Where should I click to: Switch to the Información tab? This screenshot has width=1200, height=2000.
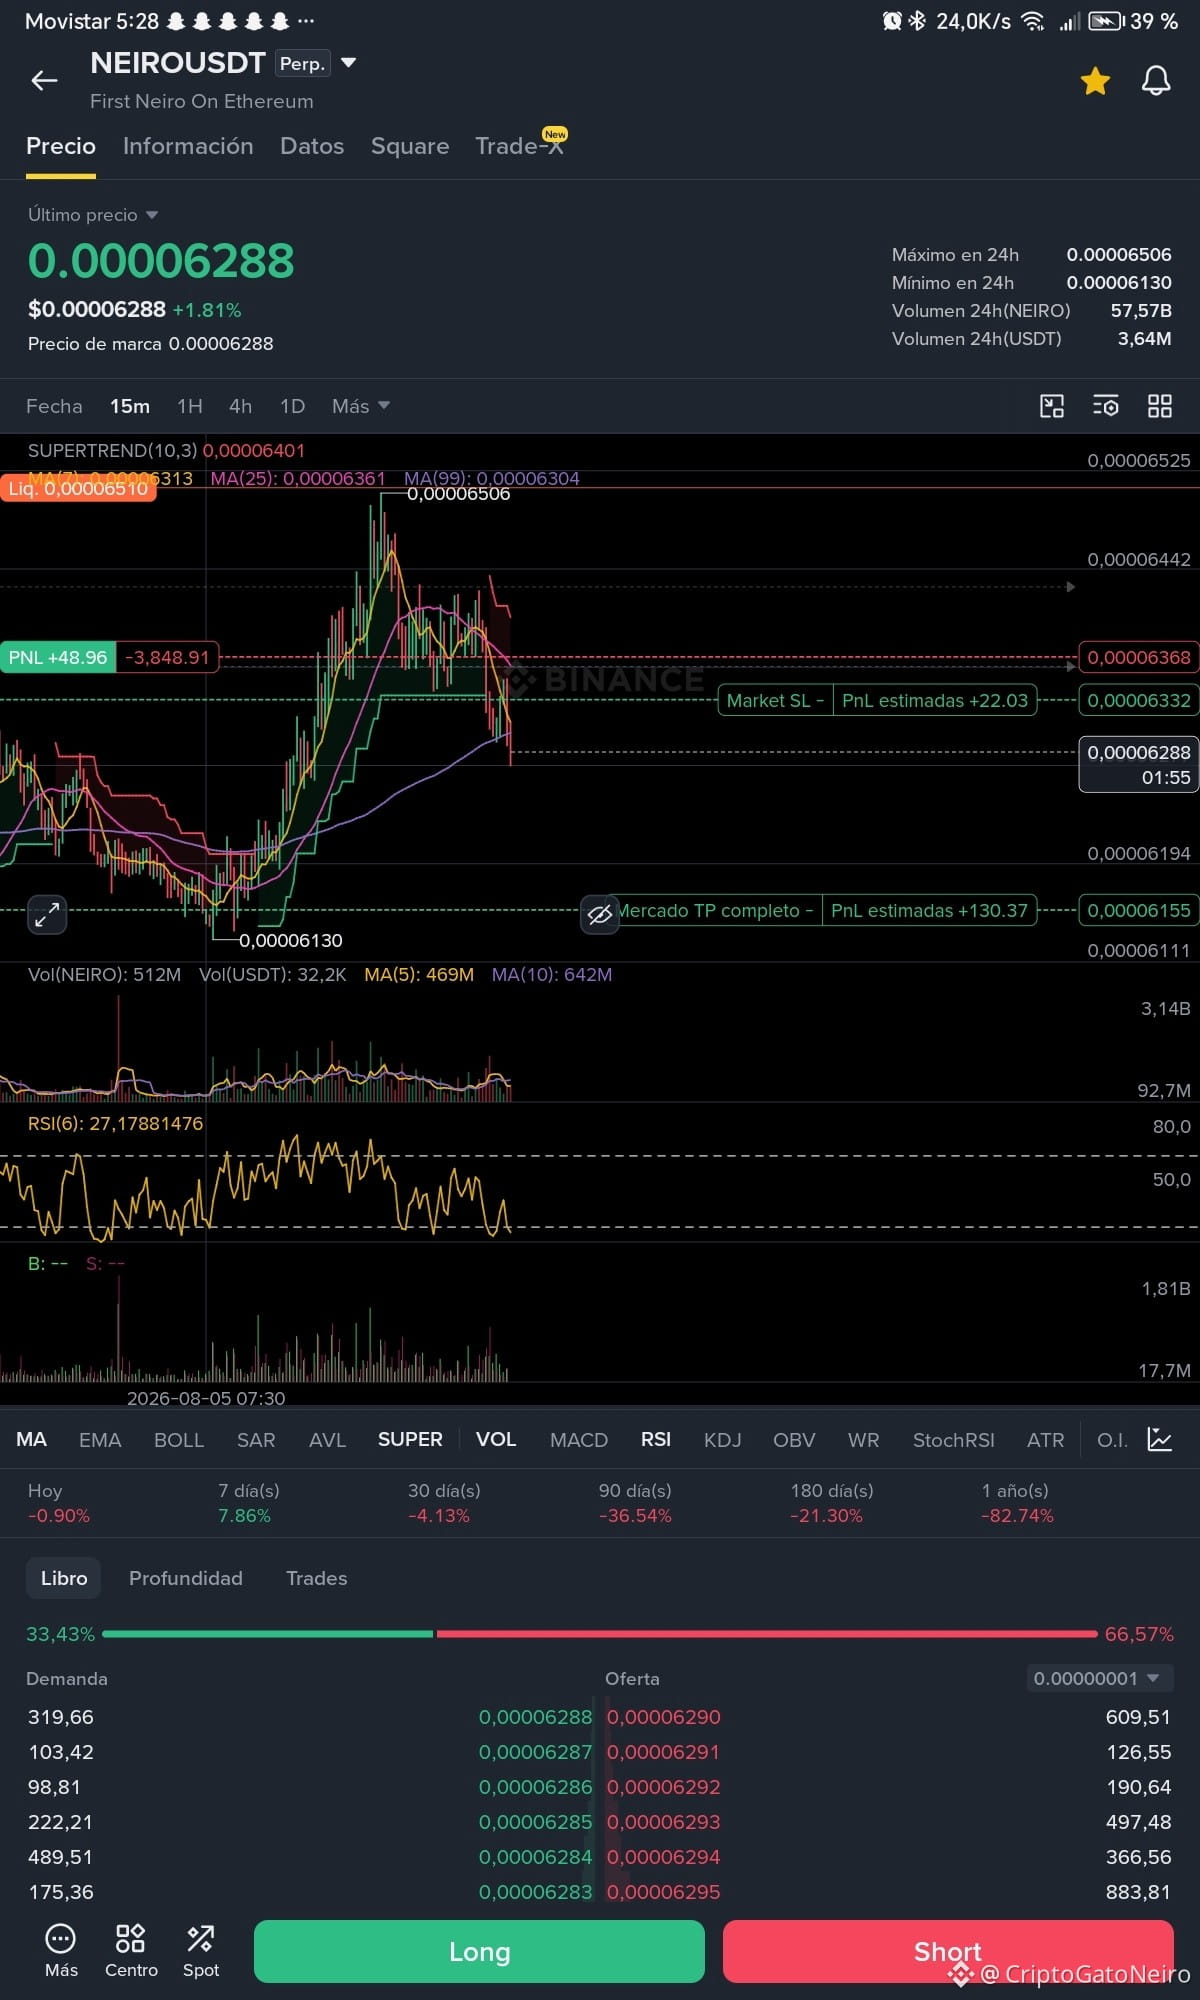click(x=188, y=146)
